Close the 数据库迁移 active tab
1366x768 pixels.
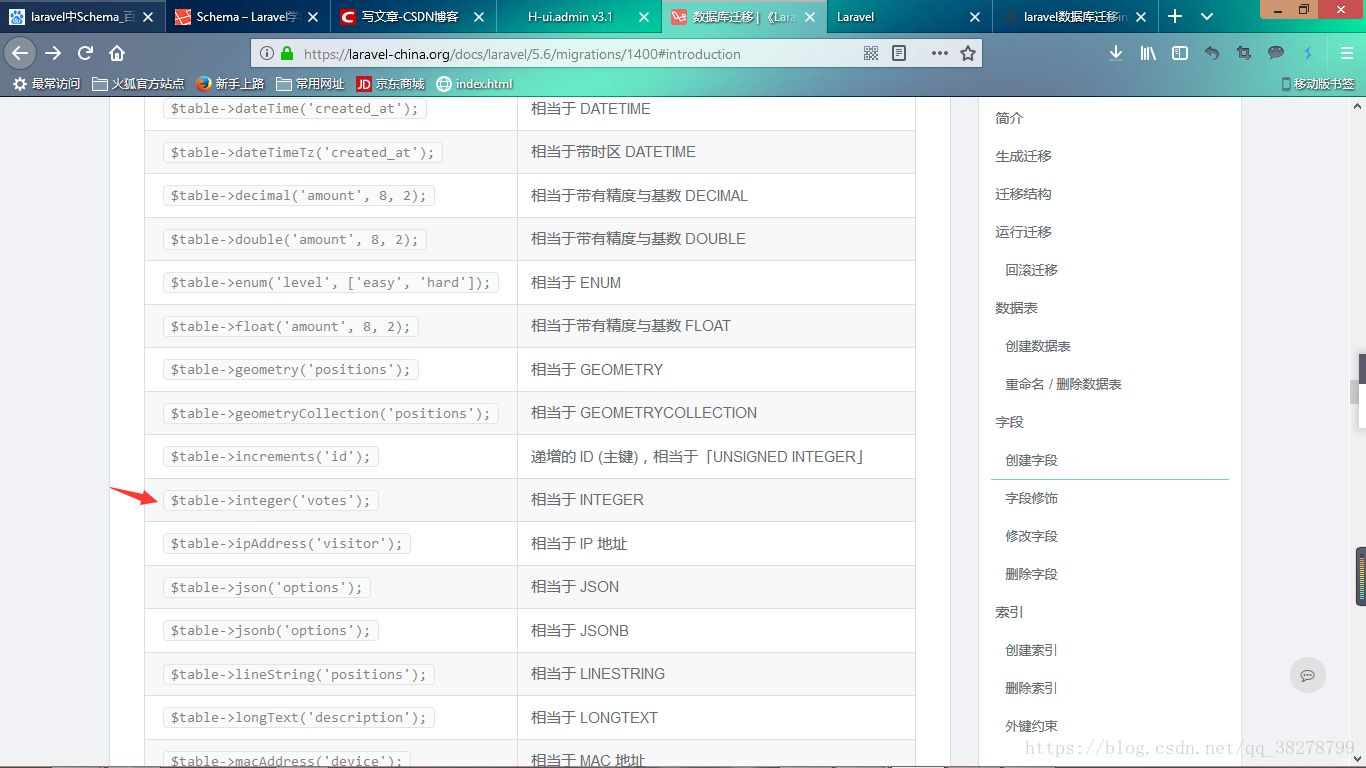809,17
